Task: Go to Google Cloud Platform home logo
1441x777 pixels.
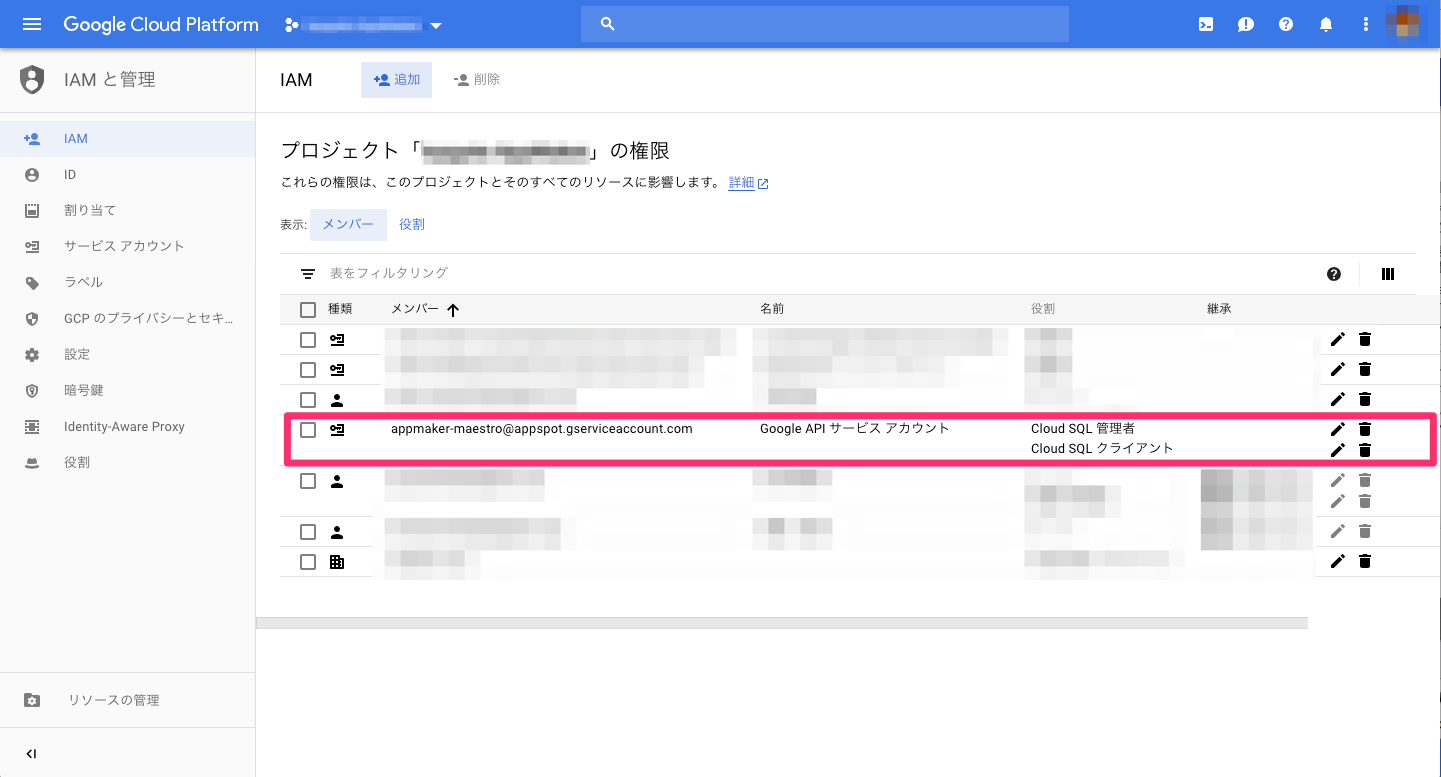Action: [x=161, y=24]
